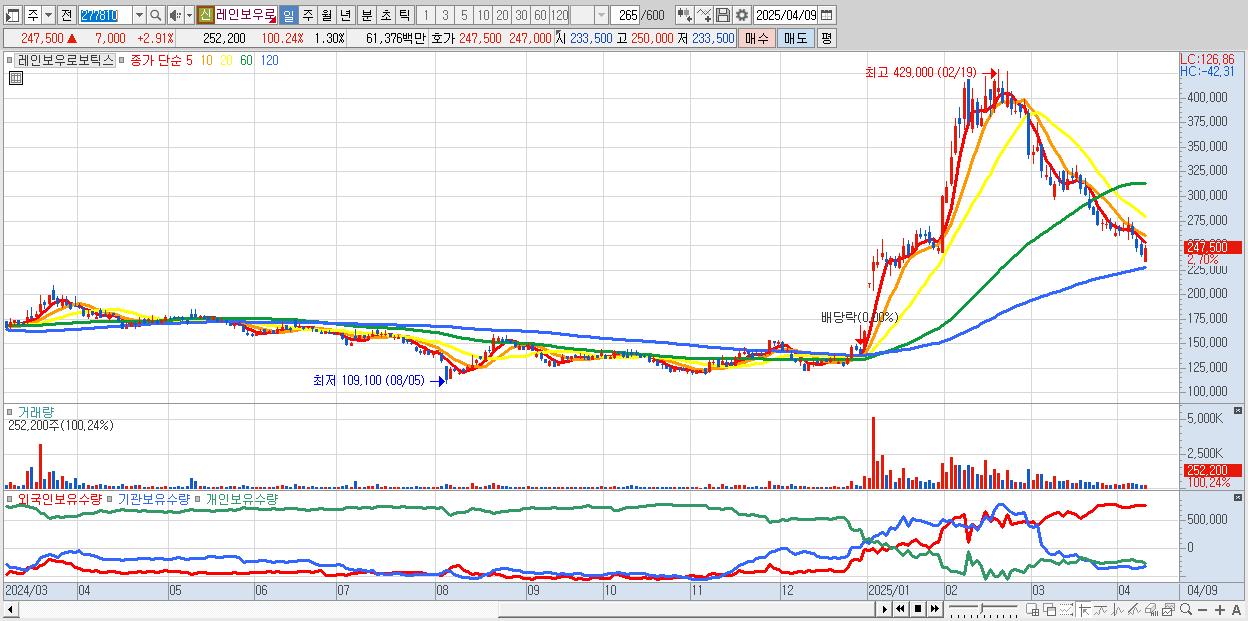This screenshot has width=1248, height=621.
Task: Click the trend line tool icon
Action: 1100,609
